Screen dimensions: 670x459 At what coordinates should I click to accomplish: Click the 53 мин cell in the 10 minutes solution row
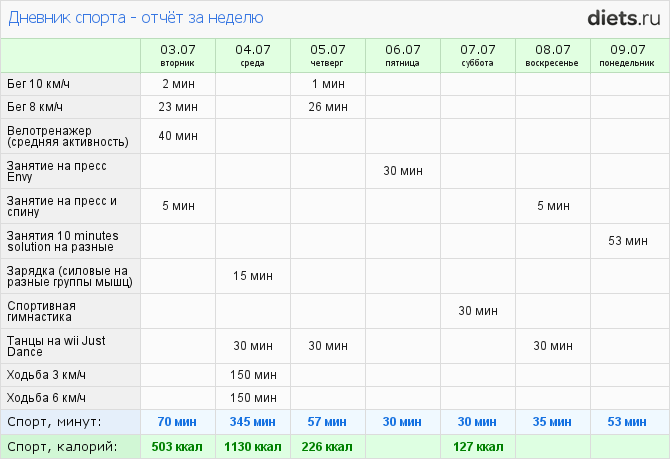(x=628, y=241)
